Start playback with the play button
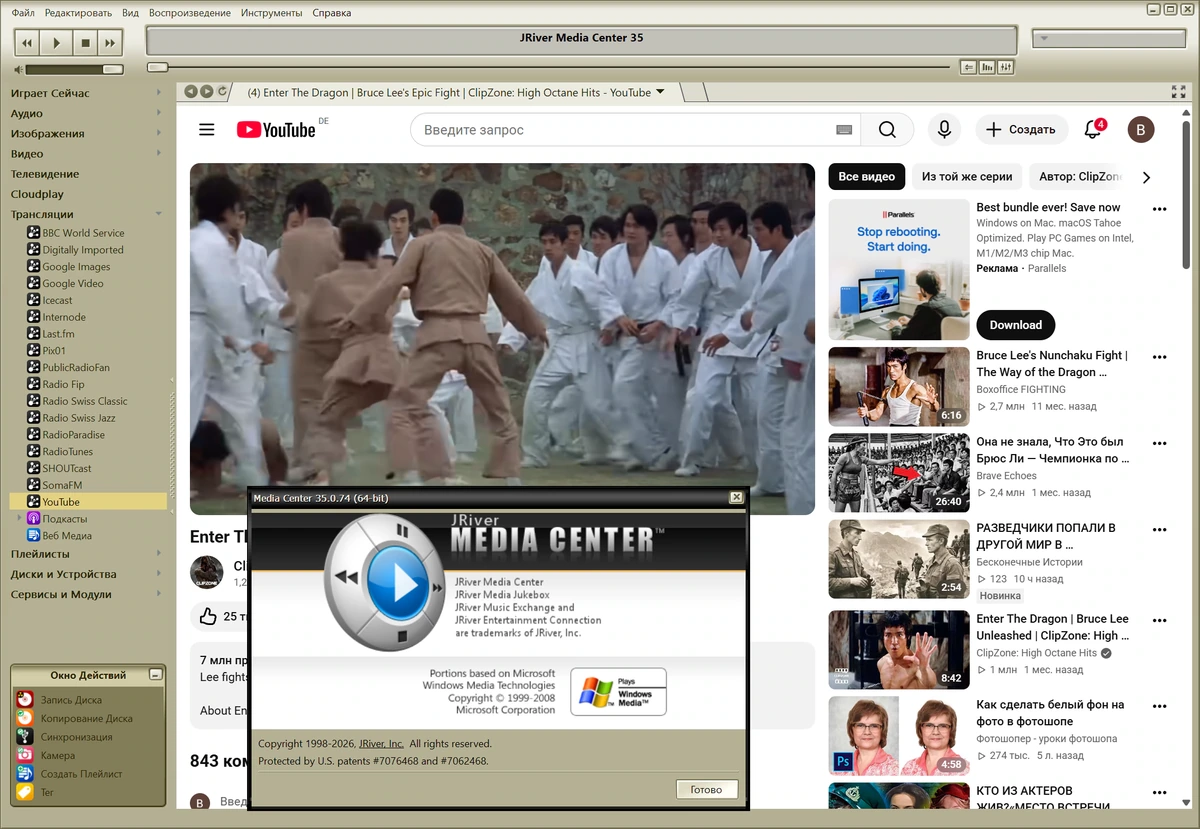Viewport: 1200px width, 829px height. (x=56, y=43)
